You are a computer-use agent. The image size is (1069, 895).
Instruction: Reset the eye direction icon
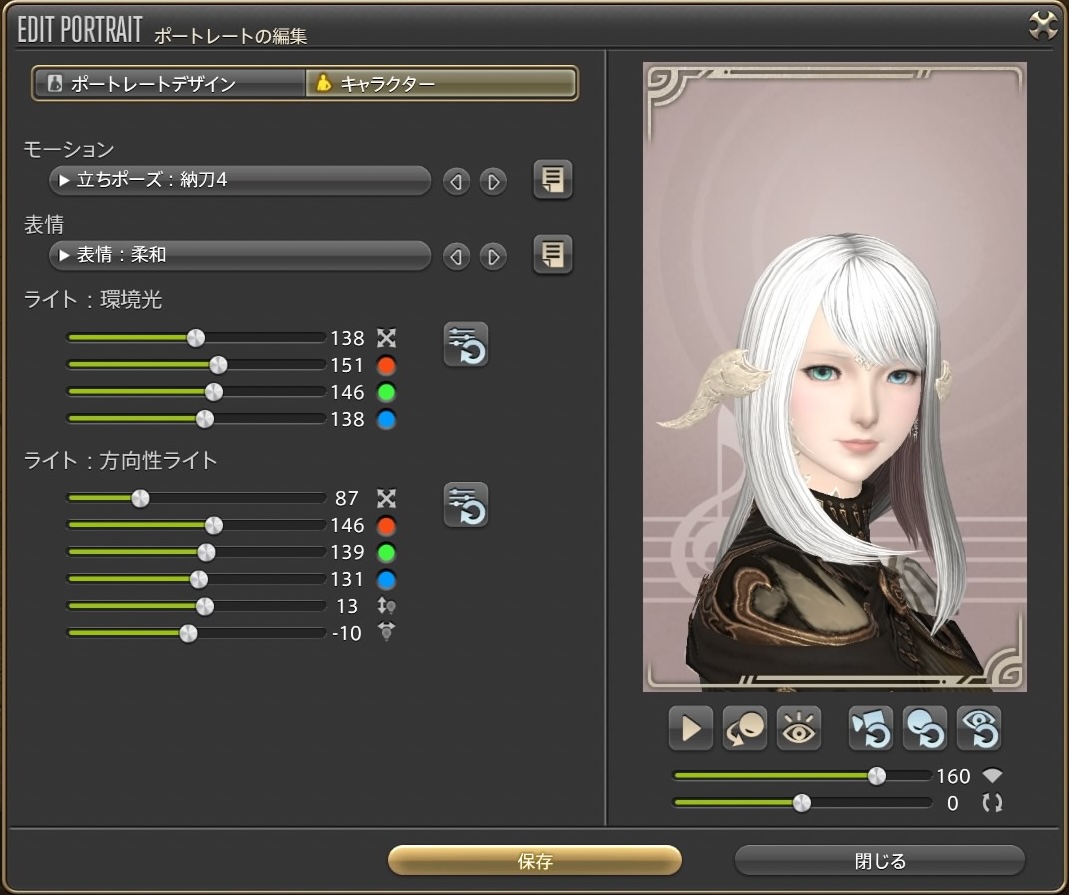point(978,729)
